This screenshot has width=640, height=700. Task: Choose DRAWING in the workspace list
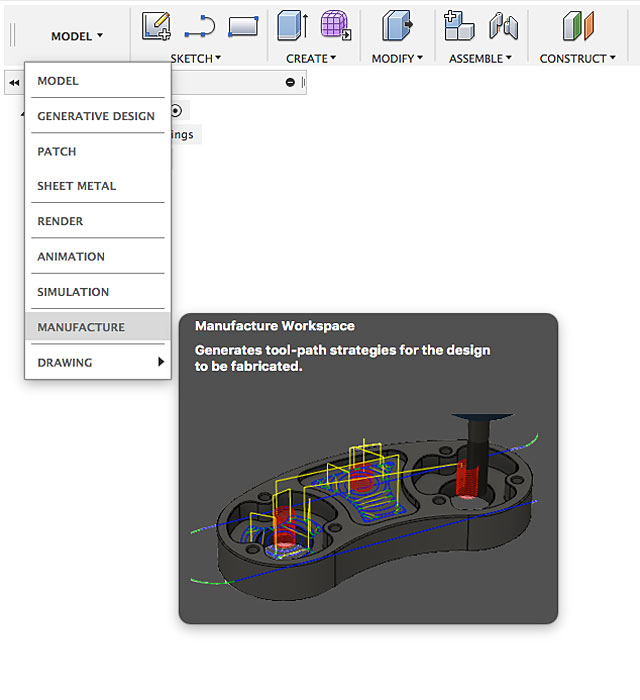point(98,362)
